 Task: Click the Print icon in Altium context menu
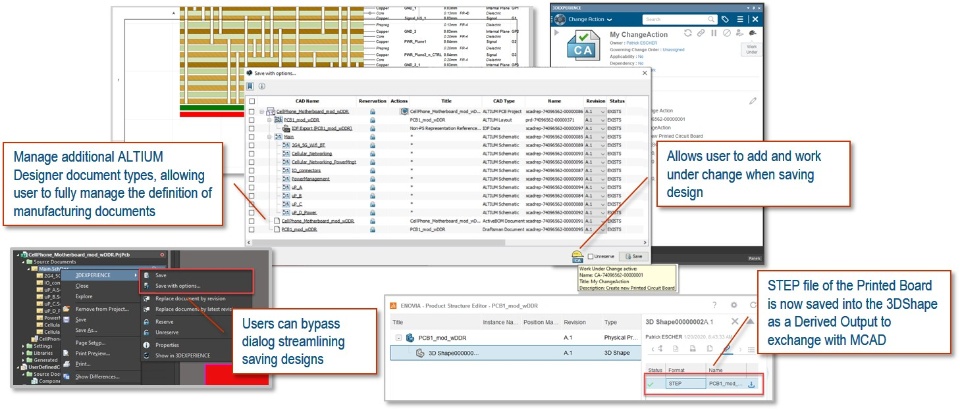67,363
